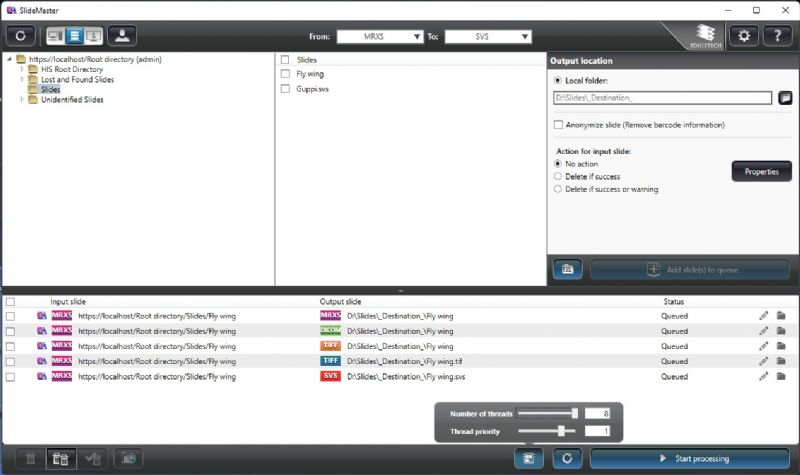Toggle the thread settings popup button

click(x=529, y=459)
